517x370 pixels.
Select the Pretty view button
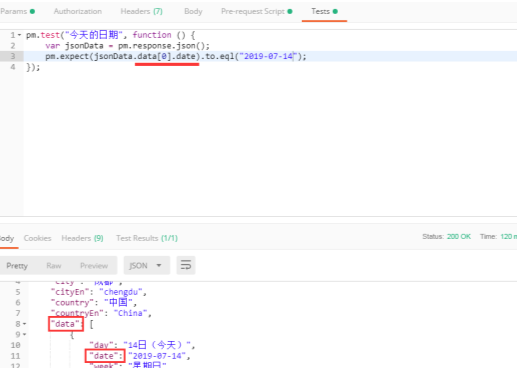pyautogui.click(x=17, y=266)
